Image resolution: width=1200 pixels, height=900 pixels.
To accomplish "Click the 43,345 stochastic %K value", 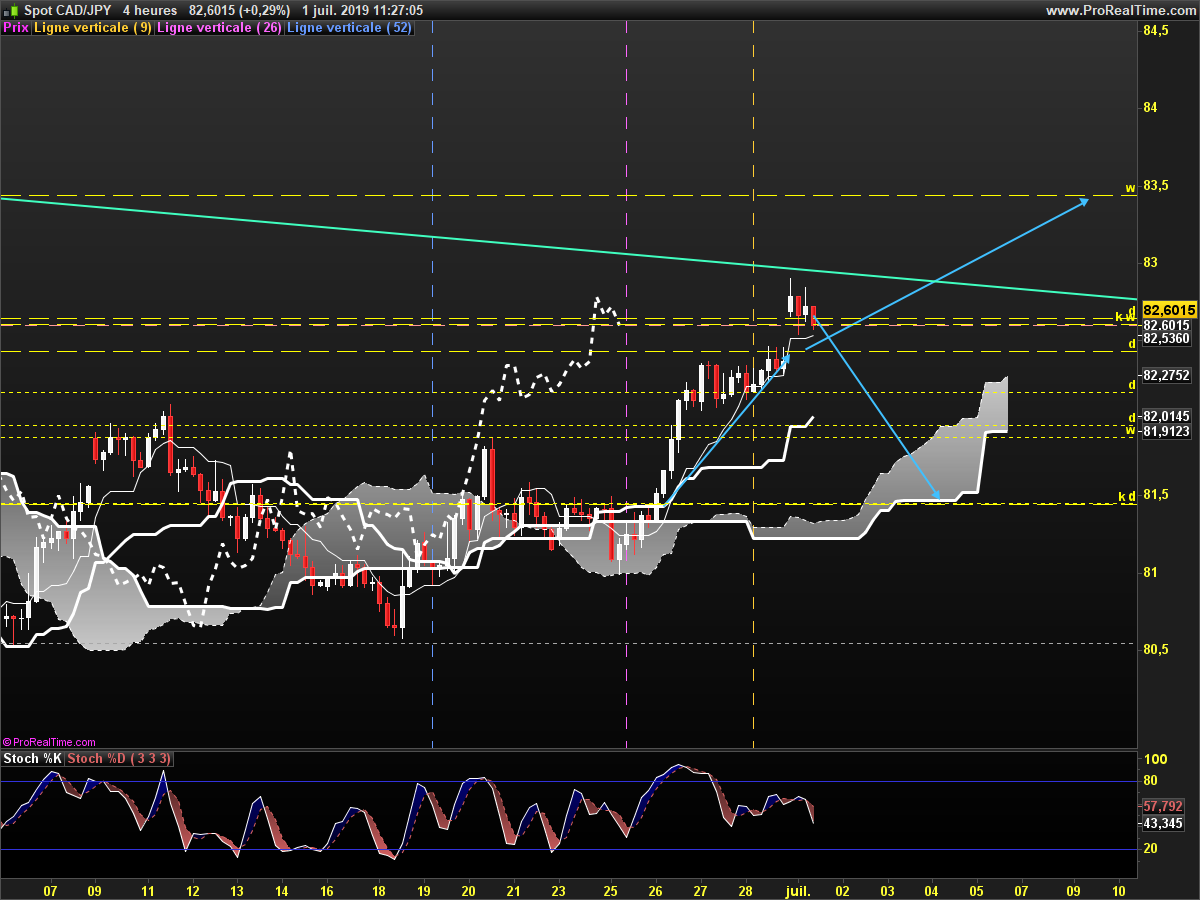I will tap(1162, 823).
